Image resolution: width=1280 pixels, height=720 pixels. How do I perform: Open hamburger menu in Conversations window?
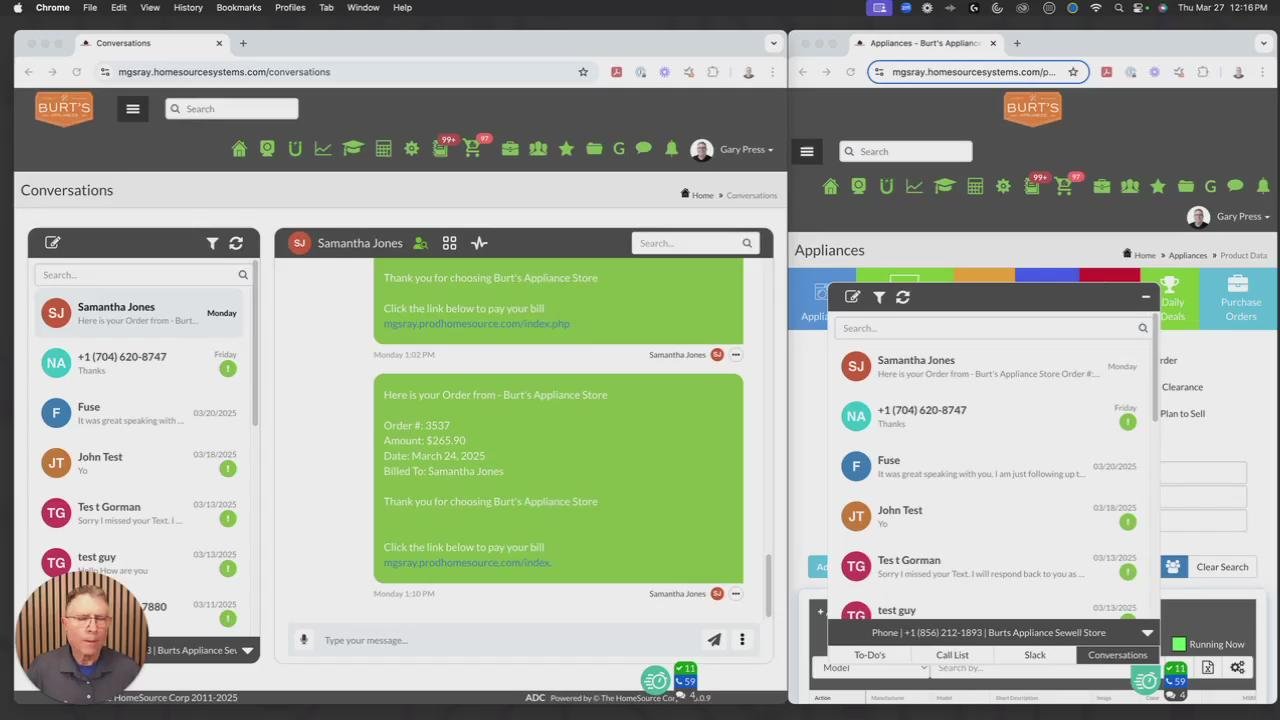coord(132,109)
